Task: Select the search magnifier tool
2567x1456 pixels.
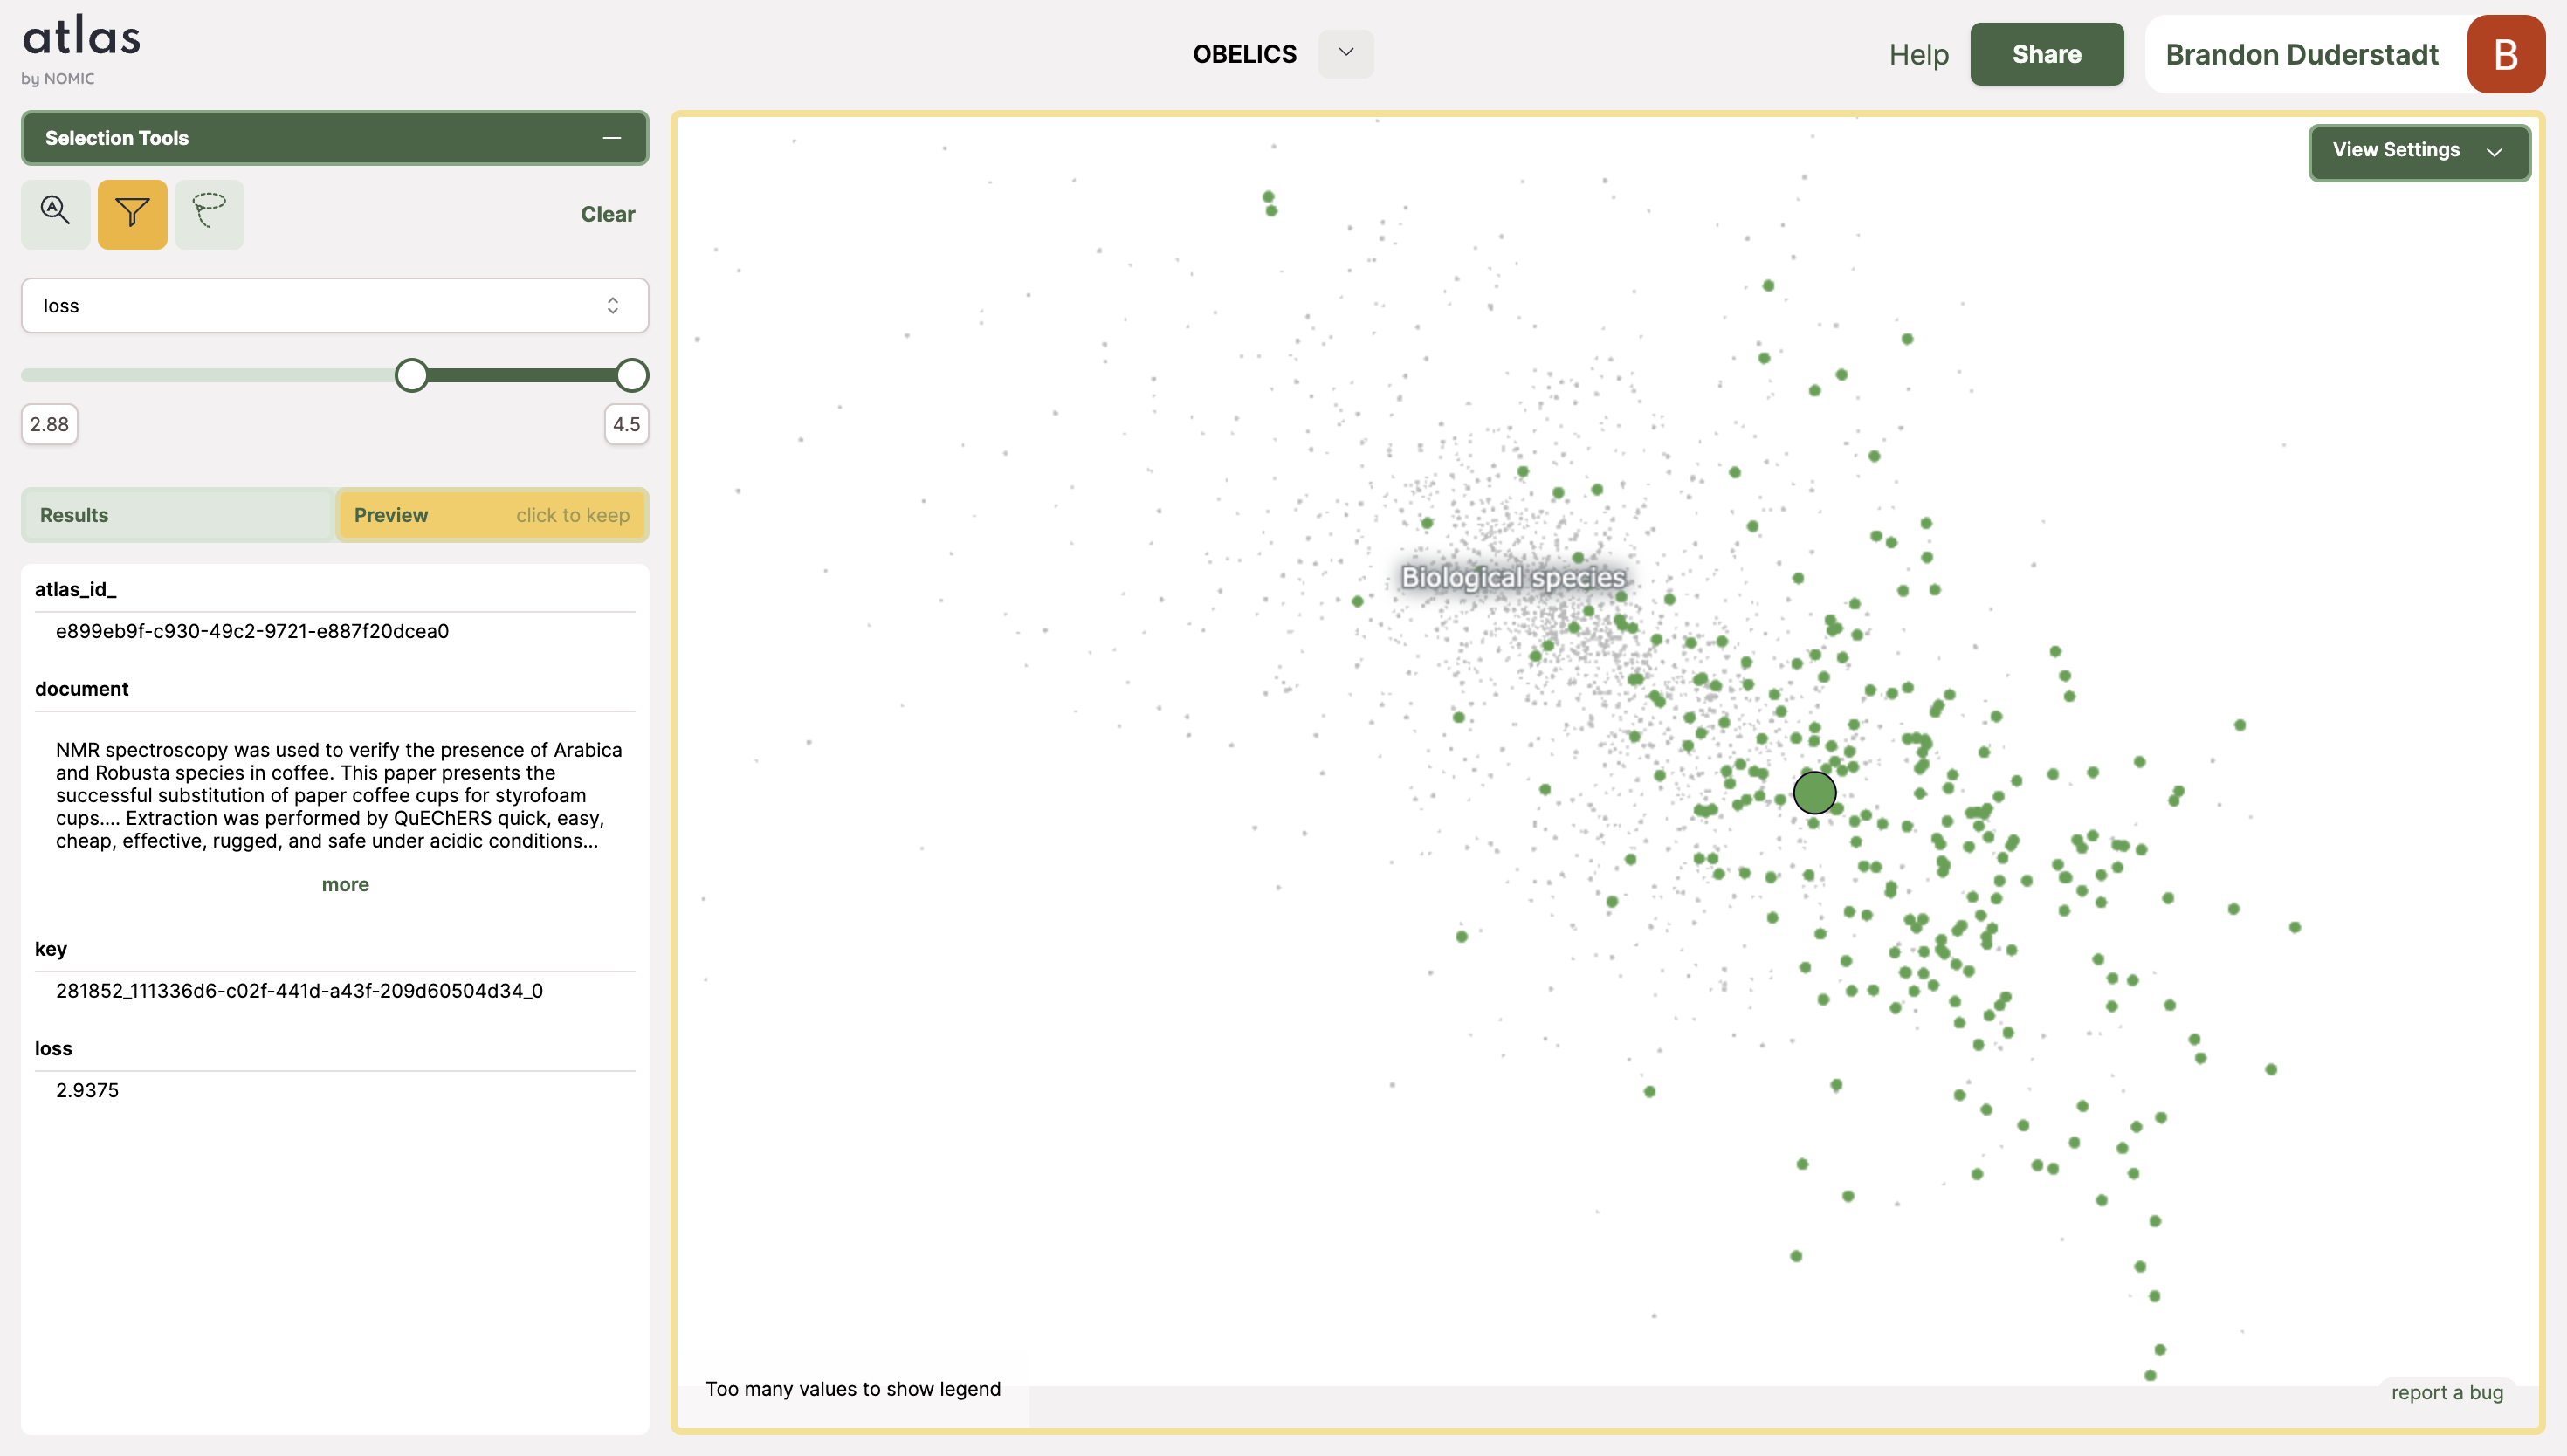Action: [55, 213]
